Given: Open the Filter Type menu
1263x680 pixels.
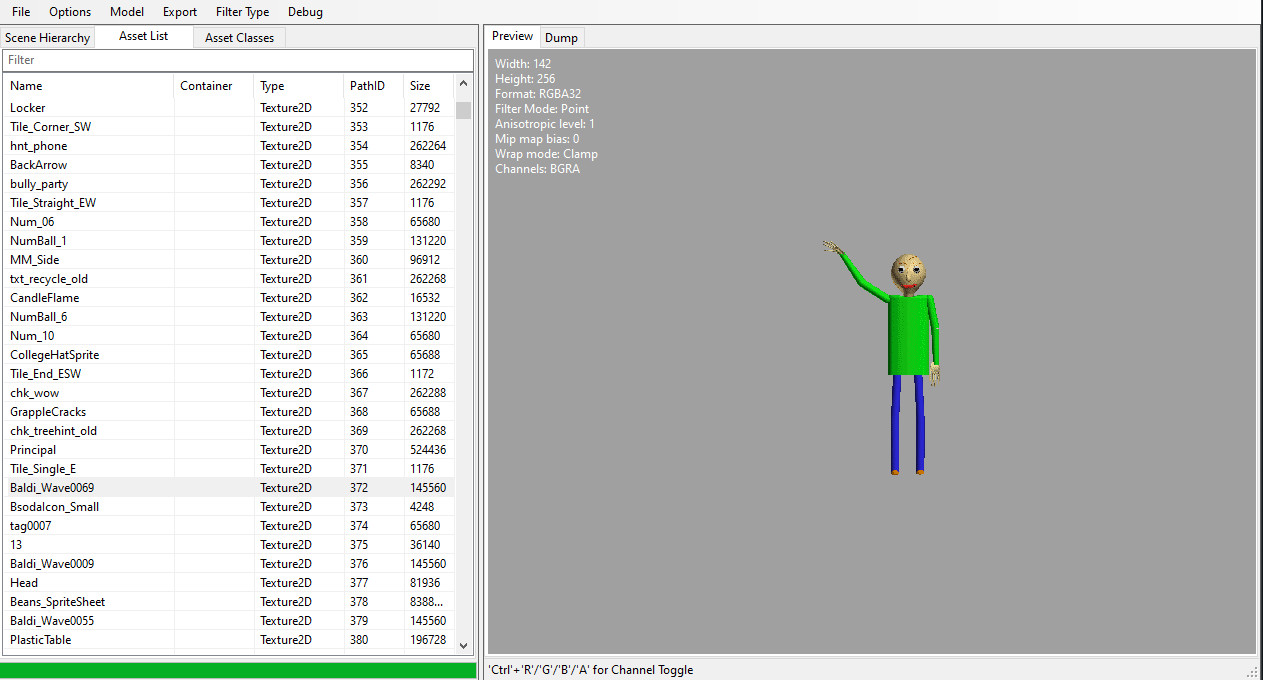Looking at the screenshot, I should pos(242,12).
